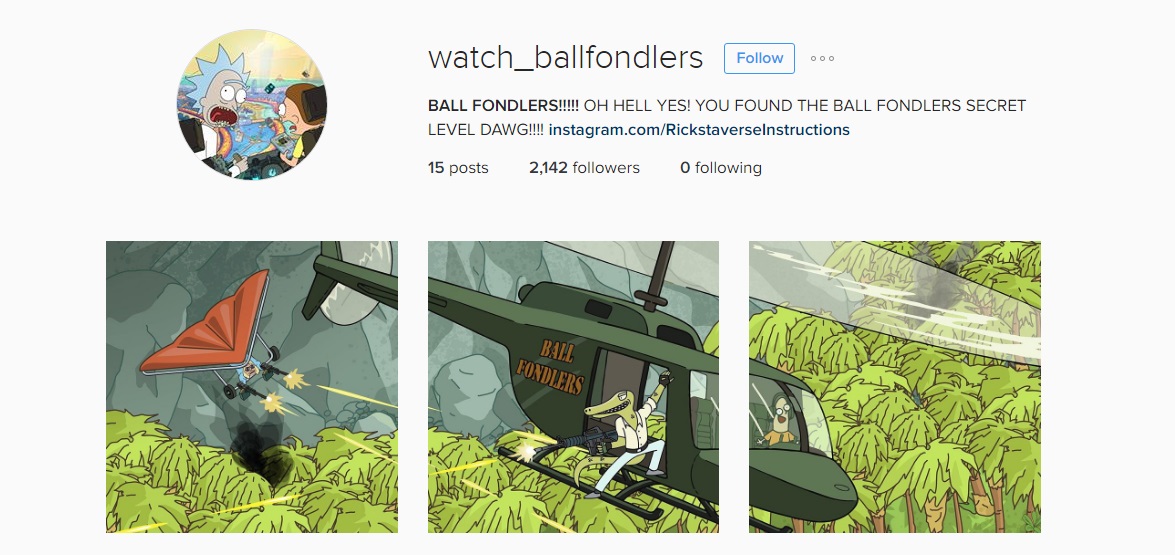Open the Ball Fondlers helicopter post
Image resolution: width=1175 pixels, height=555 pixels.
point(573,386)
